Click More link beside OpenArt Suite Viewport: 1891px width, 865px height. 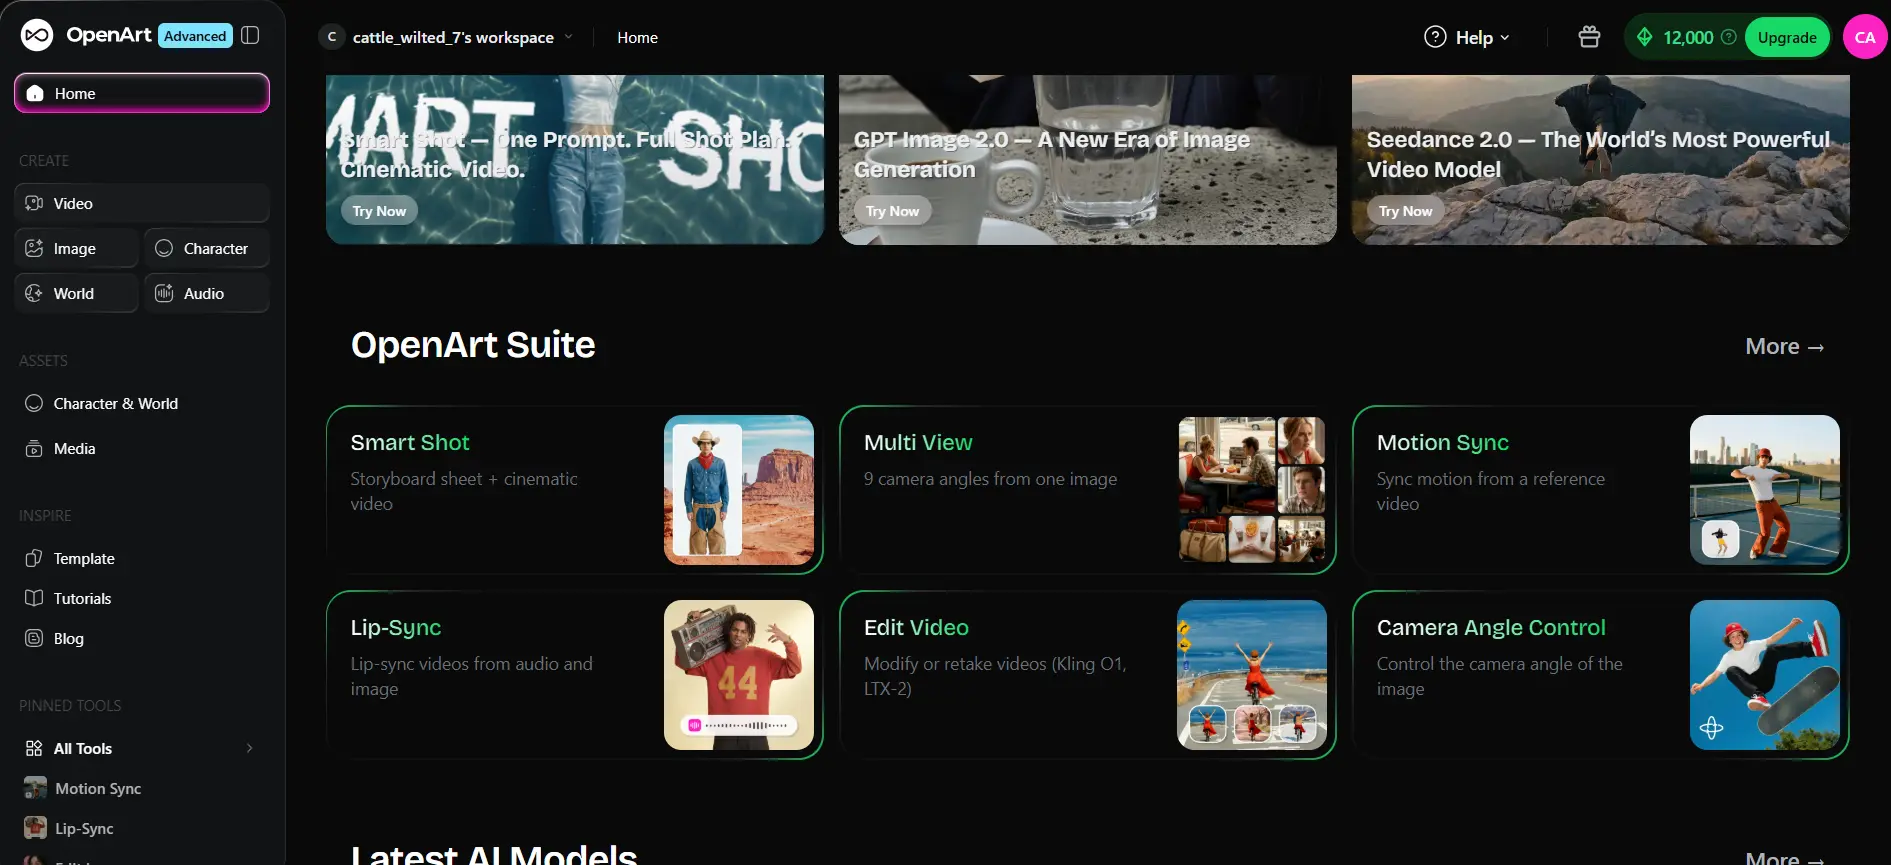coord(1785,346)
